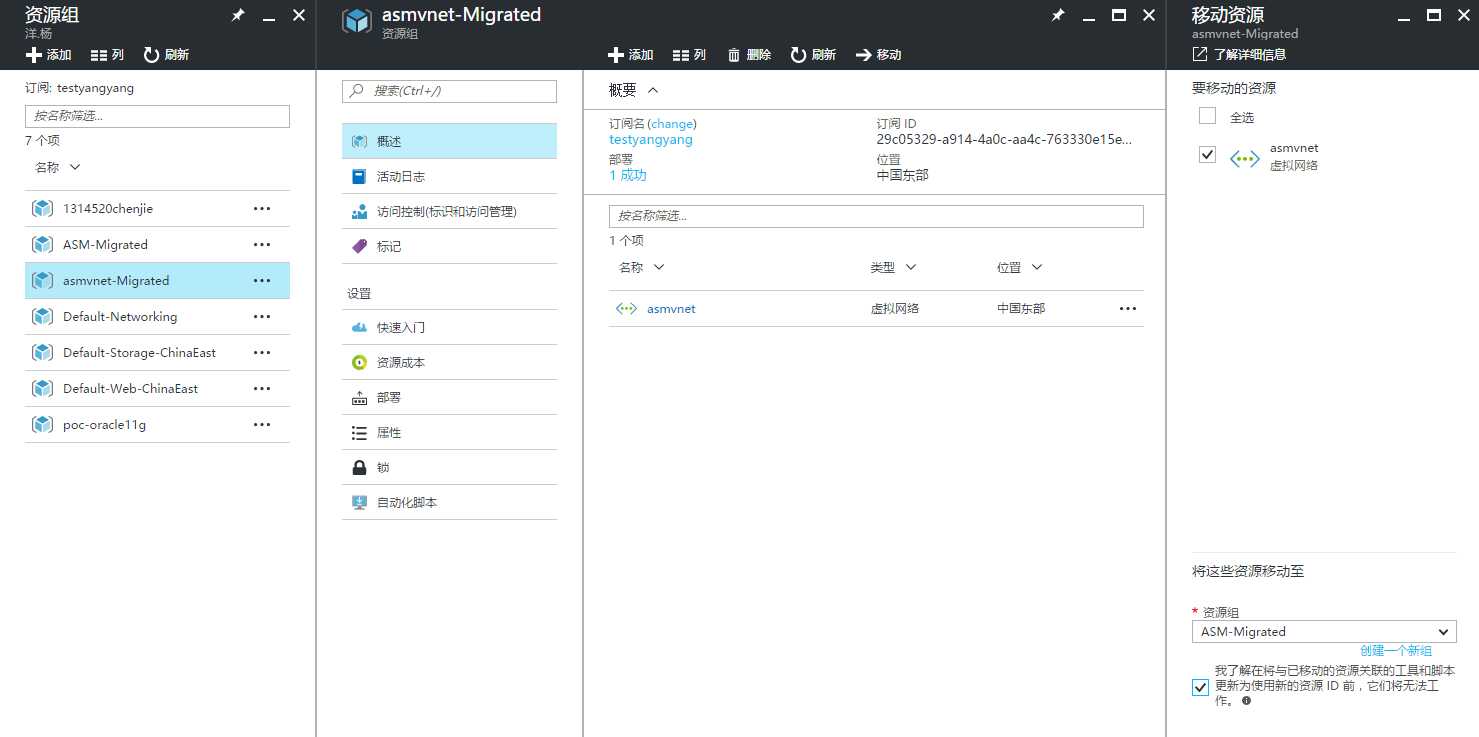
Task: Open the 1314520chenjie resource group
Action: click(108, 209)
